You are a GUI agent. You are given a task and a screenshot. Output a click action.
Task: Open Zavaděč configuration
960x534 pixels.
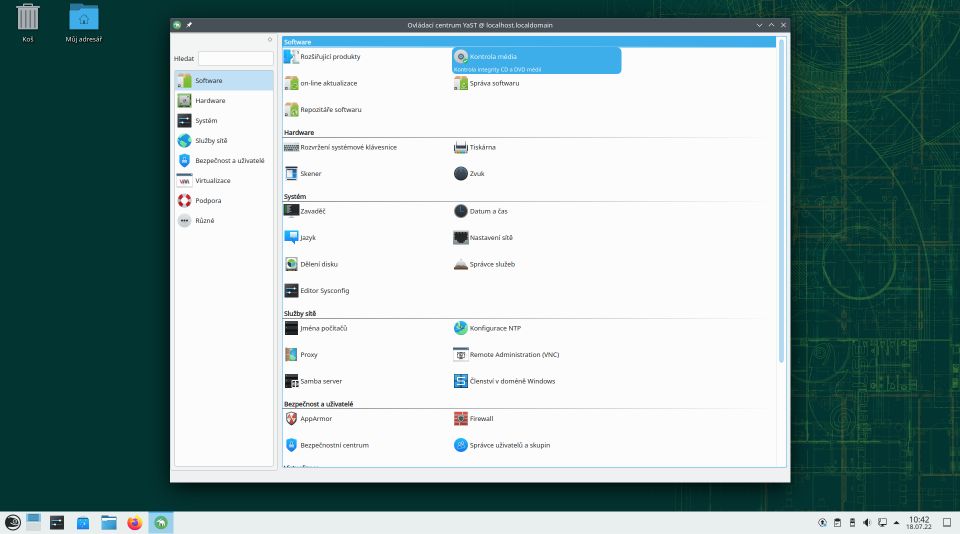click(x=305, y=211)
